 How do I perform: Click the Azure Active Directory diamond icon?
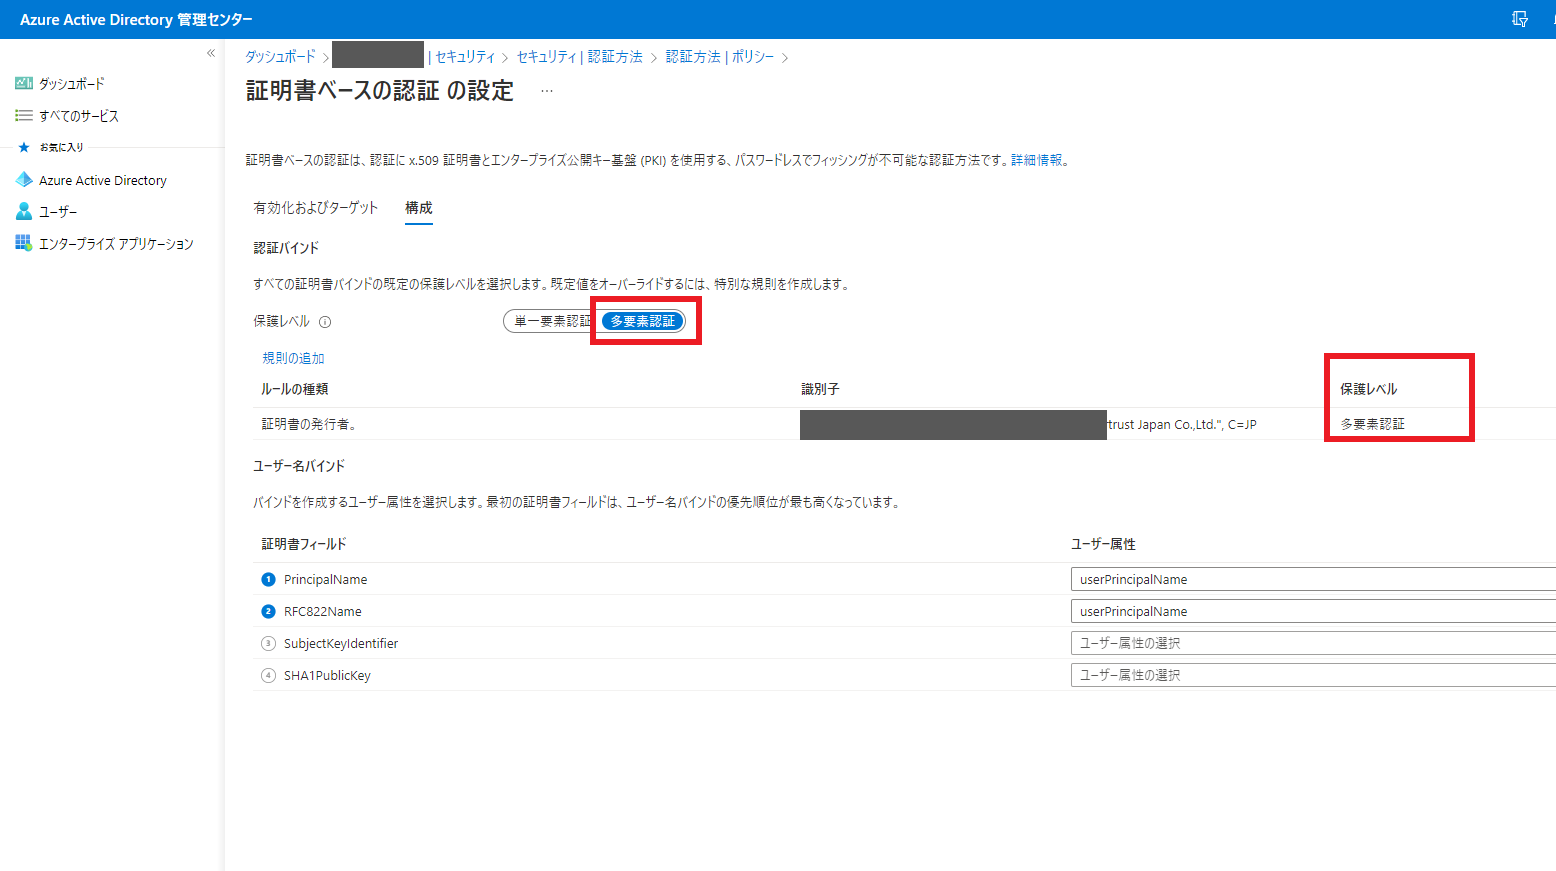pos(24,180)
